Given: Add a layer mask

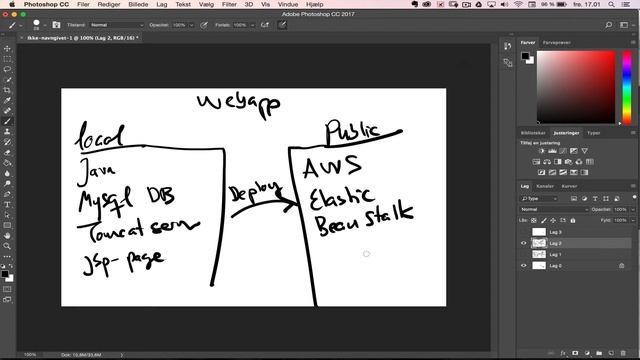Looking at the screenshot, I should [575, 353].
